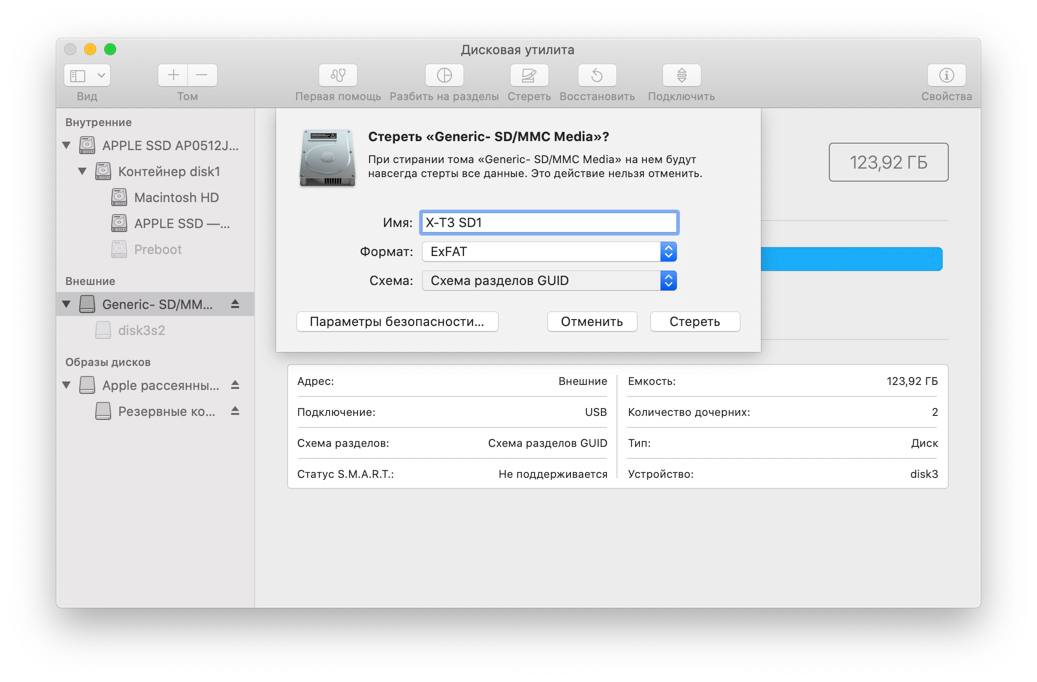The image size is (1037, 682).
Task: Click the Стереть confirm button
Action: point(694,321)
